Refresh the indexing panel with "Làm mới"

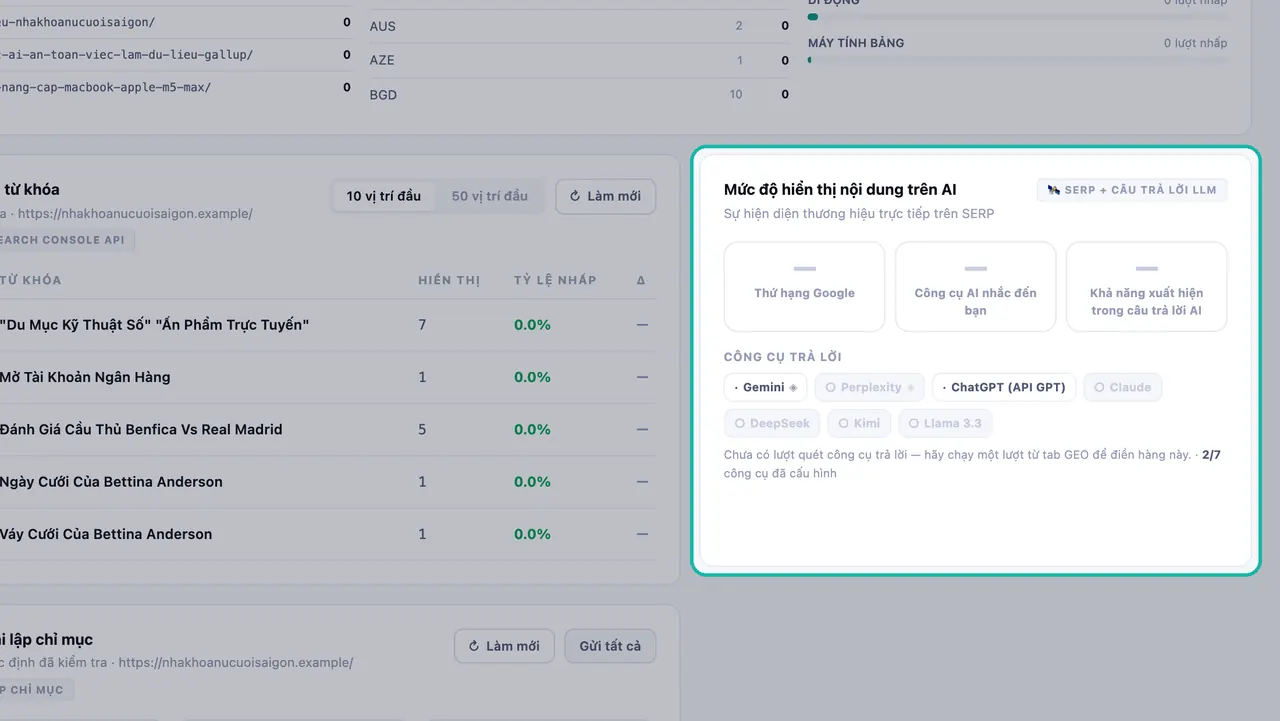click(504, 646)
